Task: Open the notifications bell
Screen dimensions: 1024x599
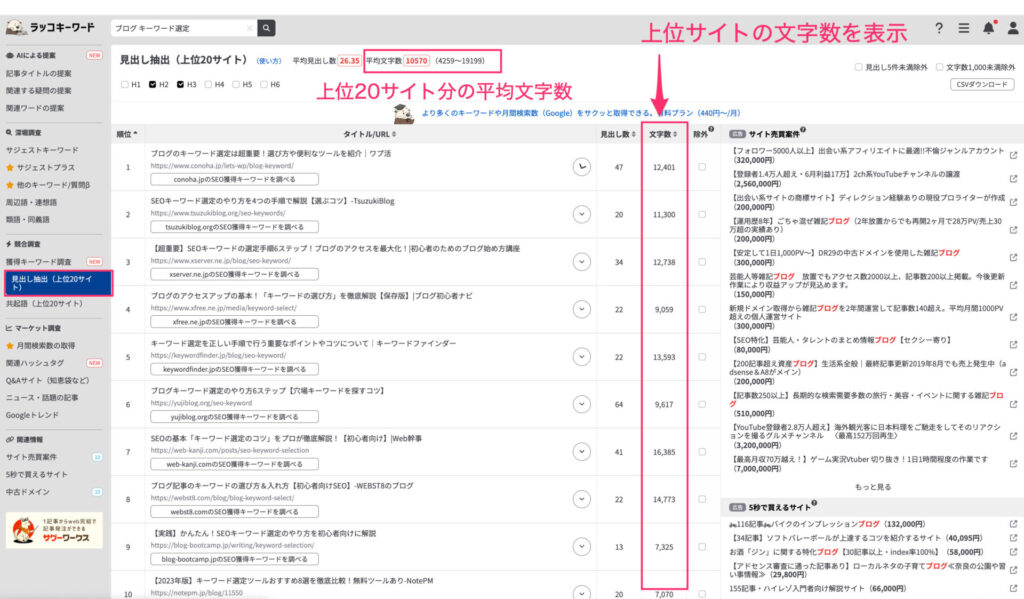Action: 989,28
